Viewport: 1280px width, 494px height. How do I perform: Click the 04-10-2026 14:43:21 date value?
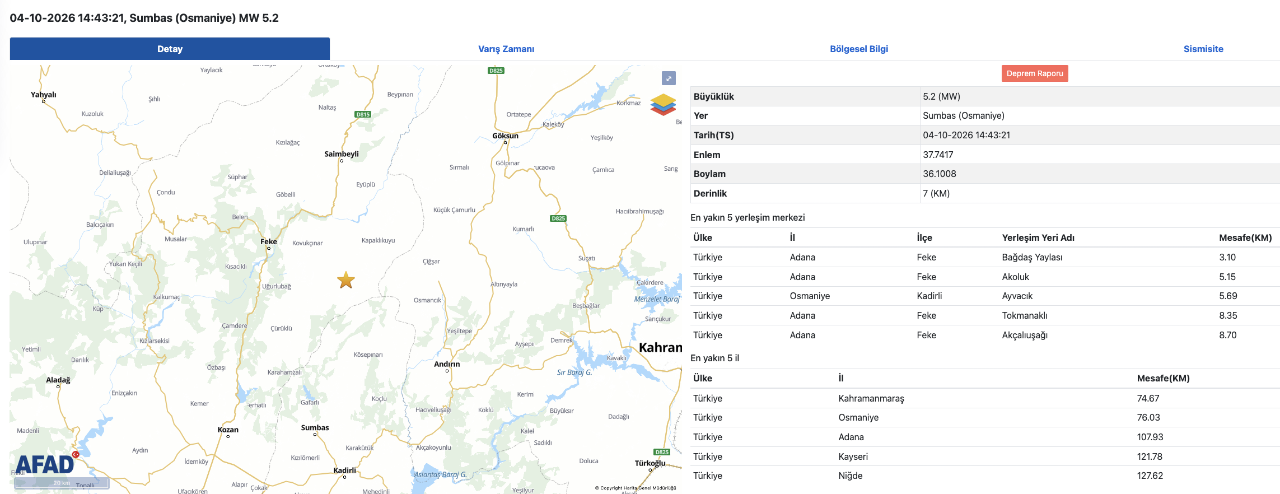[967, 135]
